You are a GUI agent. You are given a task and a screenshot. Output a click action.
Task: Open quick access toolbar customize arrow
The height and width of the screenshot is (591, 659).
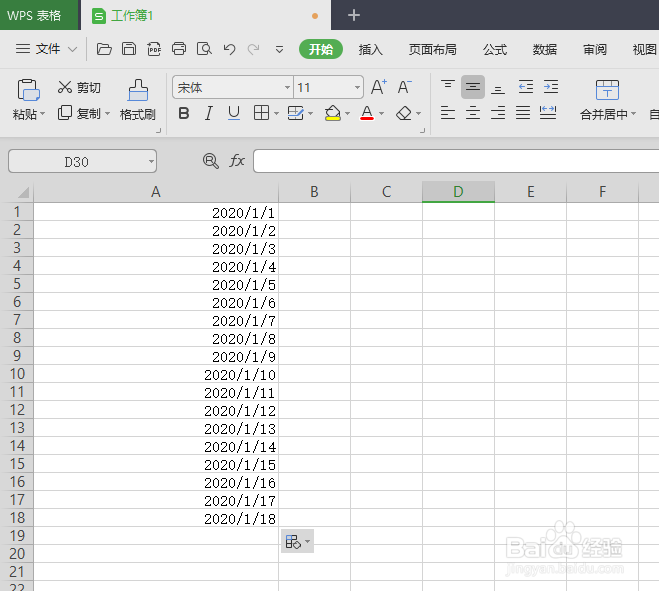pos(279,50)
